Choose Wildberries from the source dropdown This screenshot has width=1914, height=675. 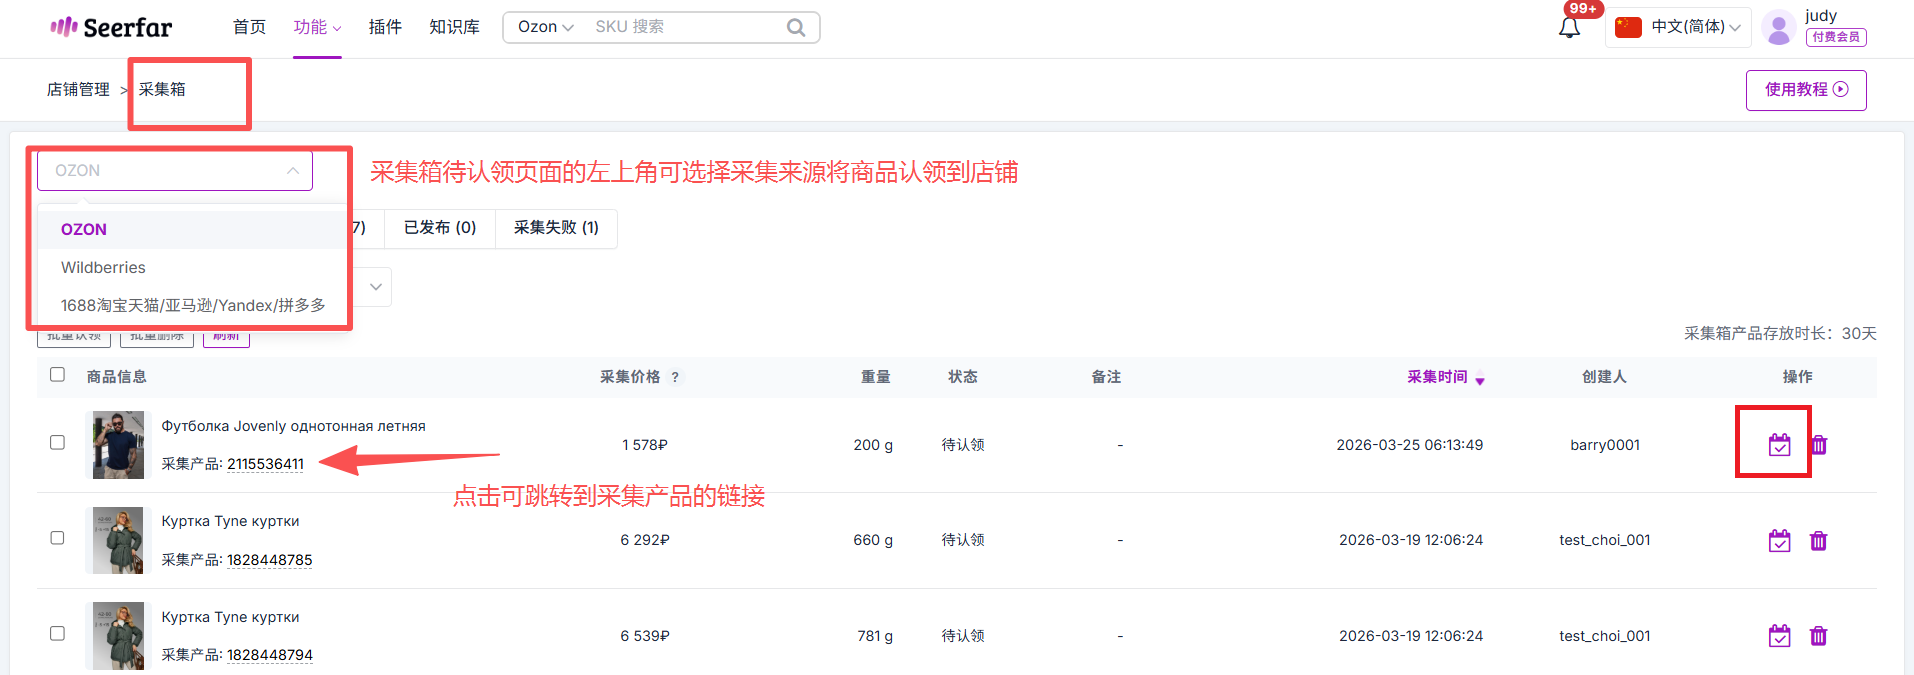(x=103, y=268)
